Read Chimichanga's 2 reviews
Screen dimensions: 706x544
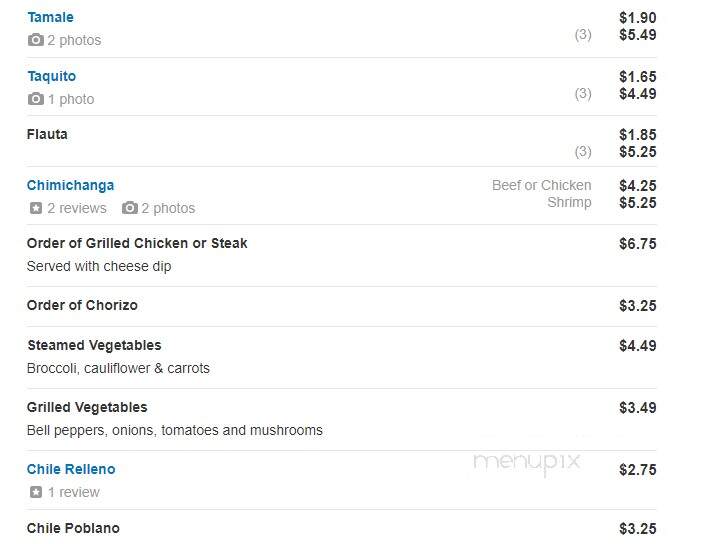point(77,208)
